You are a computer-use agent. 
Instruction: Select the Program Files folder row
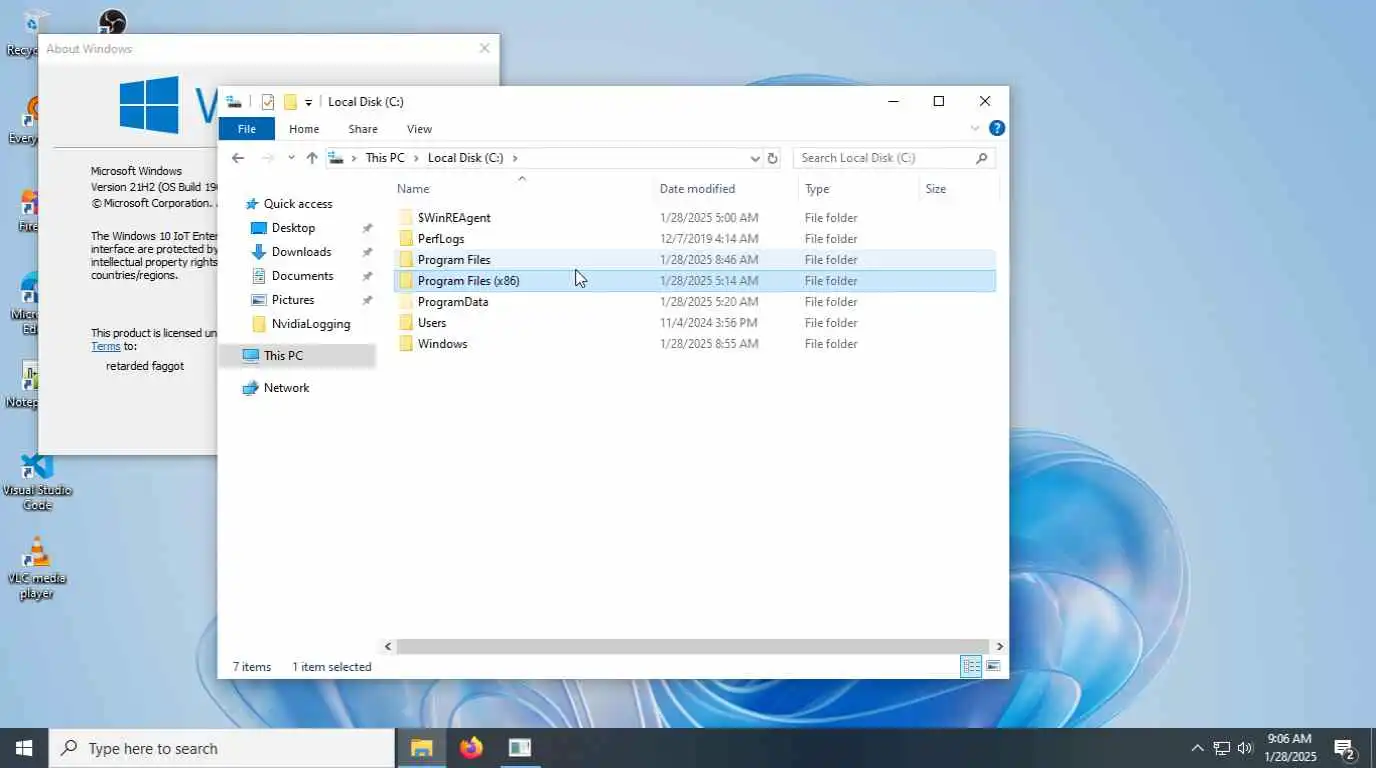[695, 260]
